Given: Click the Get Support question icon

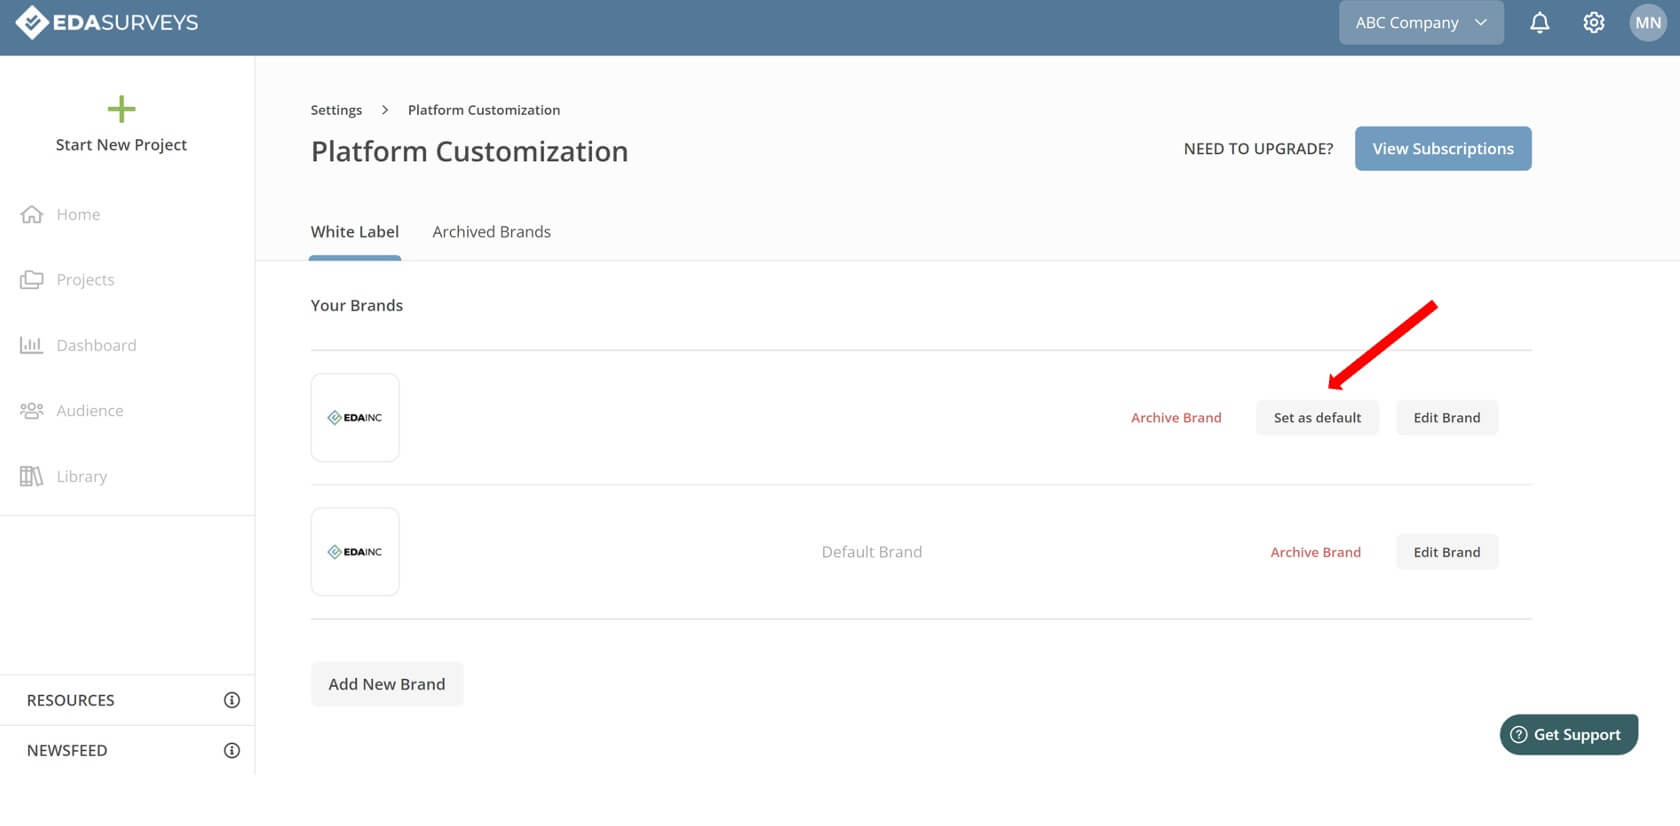Looking at the screenshot, I should point(1519,734).
